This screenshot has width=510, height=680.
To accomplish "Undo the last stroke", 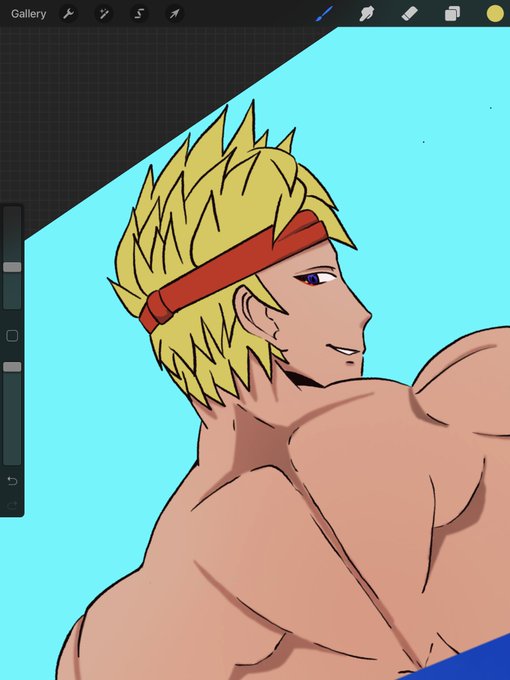I will pyautogui.click(x=12, y=481).
